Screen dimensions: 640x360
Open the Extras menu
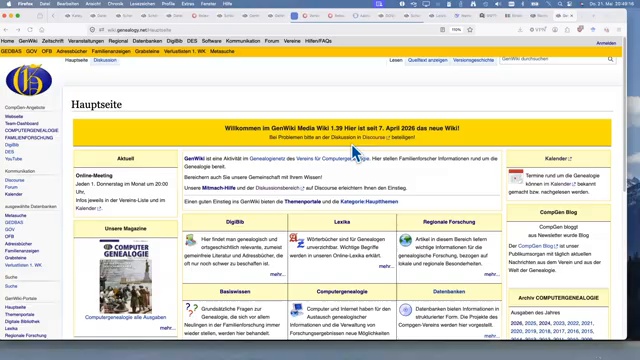pyautogui.click(x=188, y=4)
